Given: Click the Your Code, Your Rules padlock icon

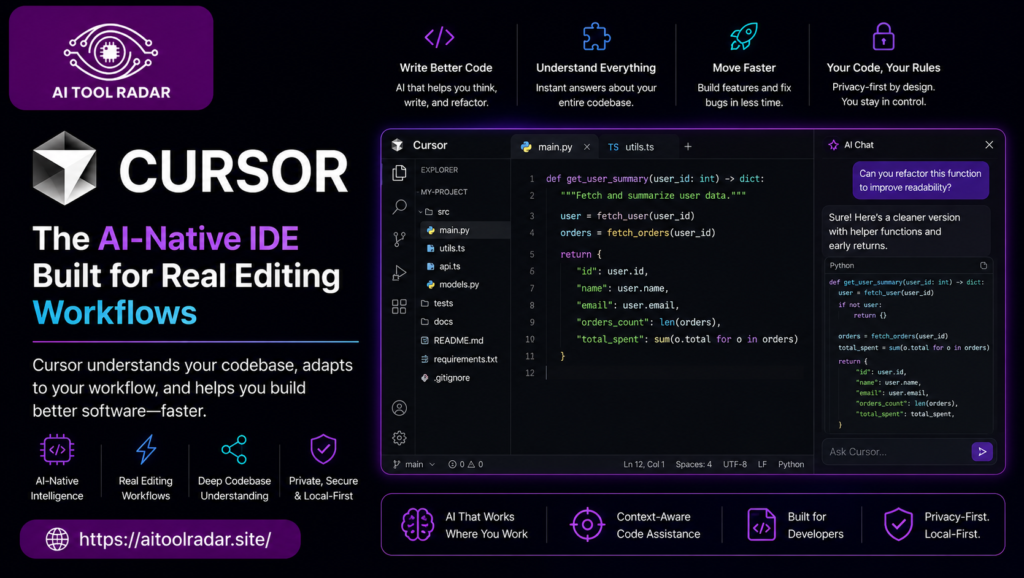Looking at the screenshot, I should [x=883, y=37].
